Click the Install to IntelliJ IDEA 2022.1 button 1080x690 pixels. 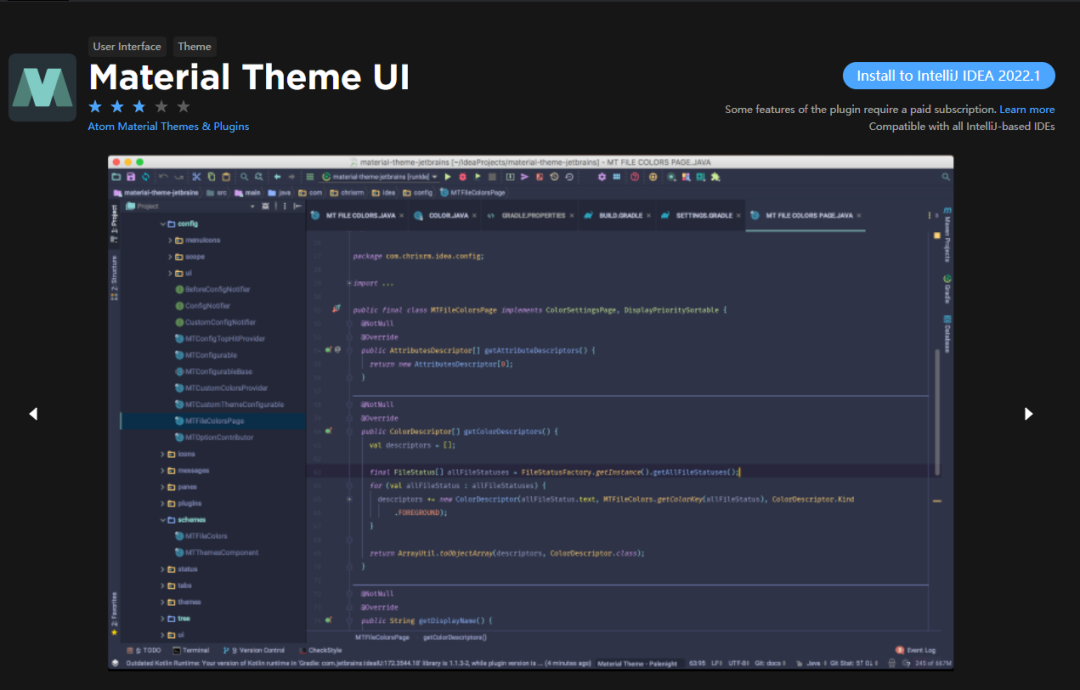point(948,76)
